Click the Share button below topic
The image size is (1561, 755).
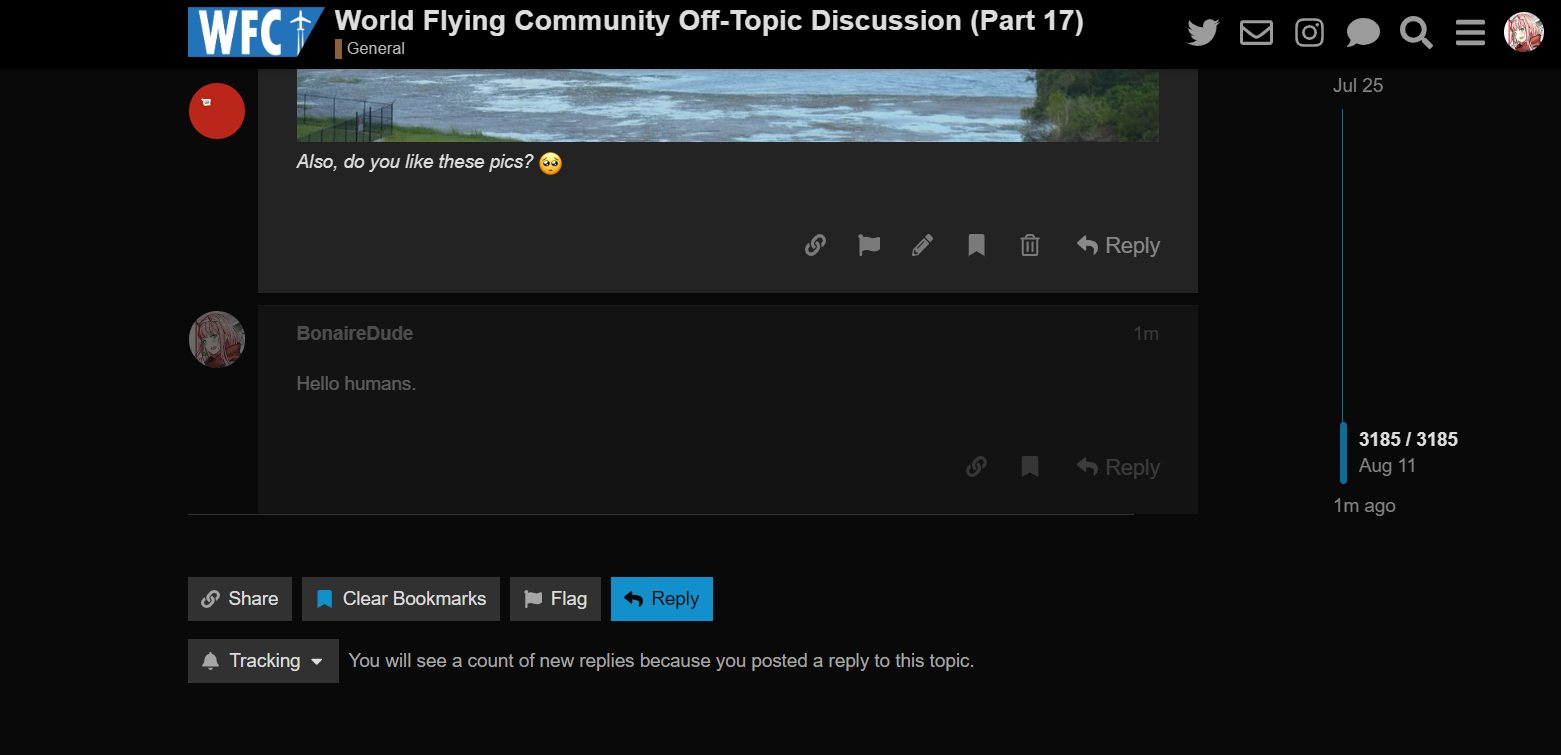[240, 599]
